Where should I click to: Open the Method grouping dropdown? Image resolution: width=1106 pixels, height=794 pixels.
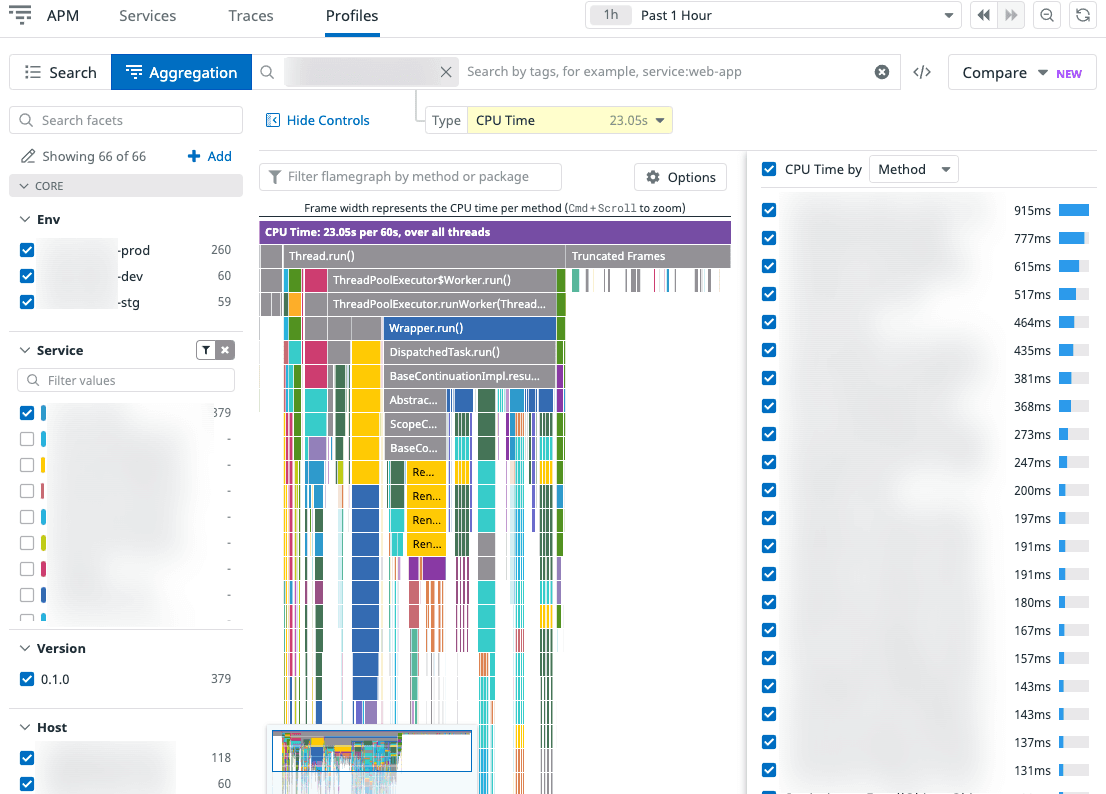click(x=913, y=169)
